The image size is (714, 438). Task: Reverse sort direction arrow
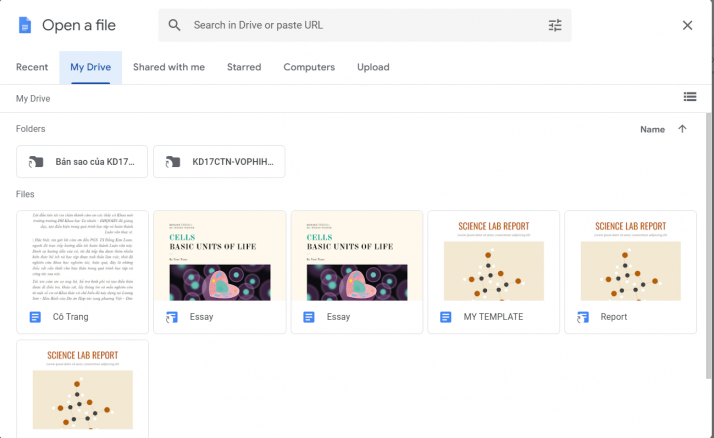coord(682,129)
